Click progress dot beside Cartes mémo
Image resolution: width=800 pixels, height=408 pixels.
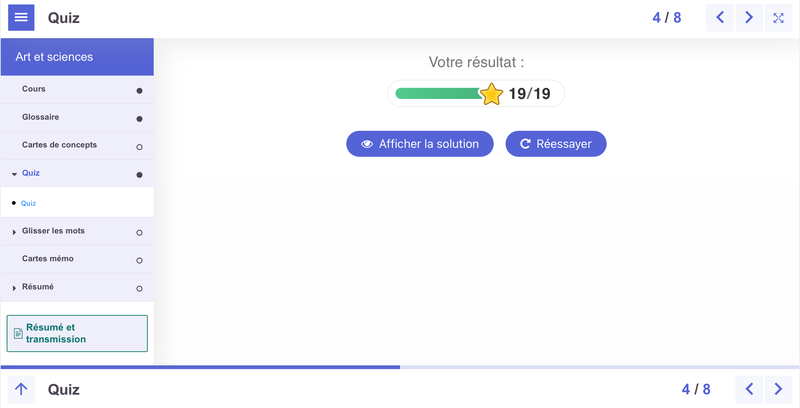pyautogui.click(x=139, y=261)
